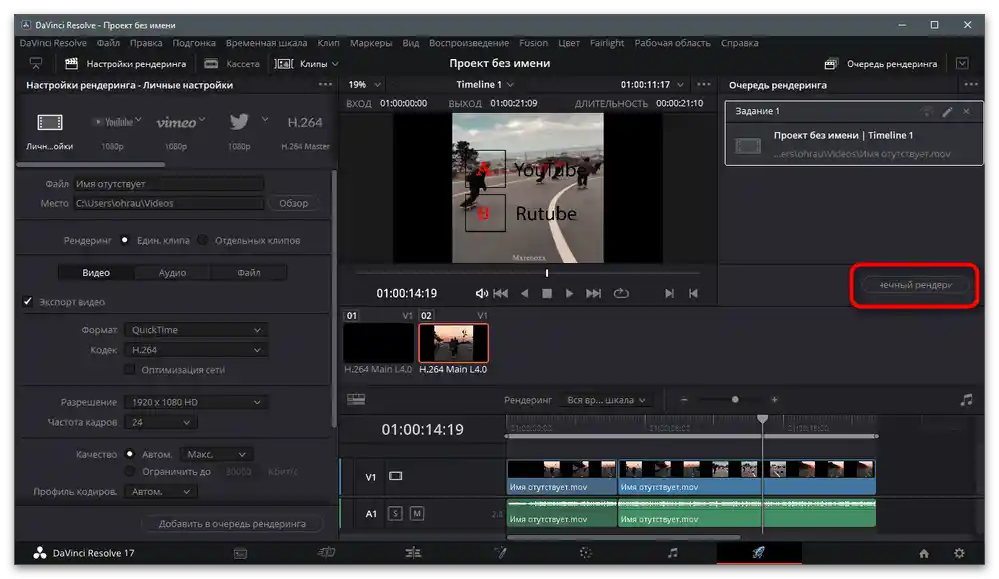Viewport: 999px width, 579px height.
Task: Open the Clips dropdown in toolbar
Action: pos(307,64)
